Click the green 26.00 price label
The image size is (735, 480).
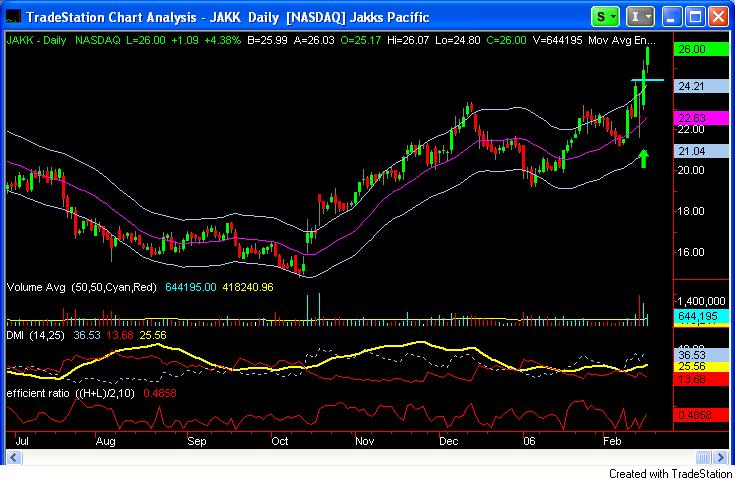pyautogui.click(x=701, y=49)
